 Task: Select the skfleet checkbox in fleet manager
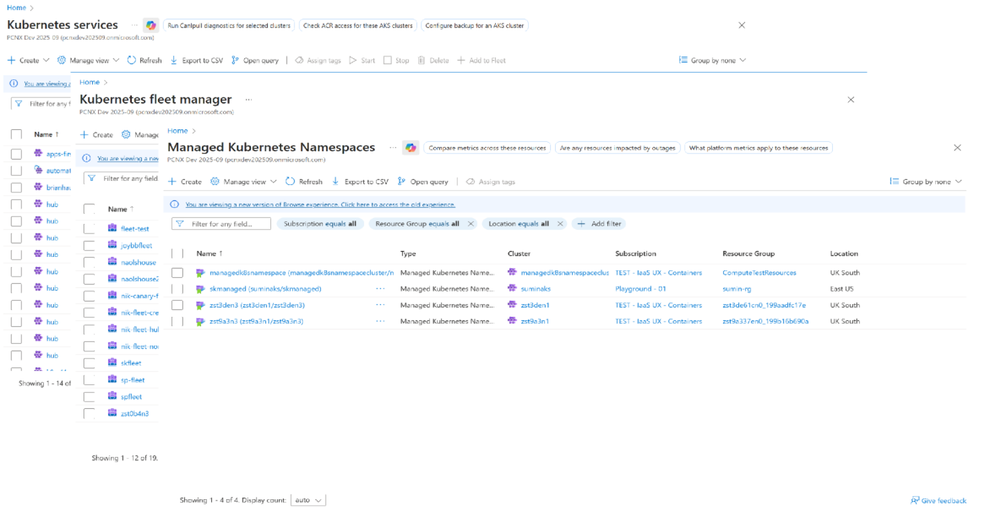[89, 363]
